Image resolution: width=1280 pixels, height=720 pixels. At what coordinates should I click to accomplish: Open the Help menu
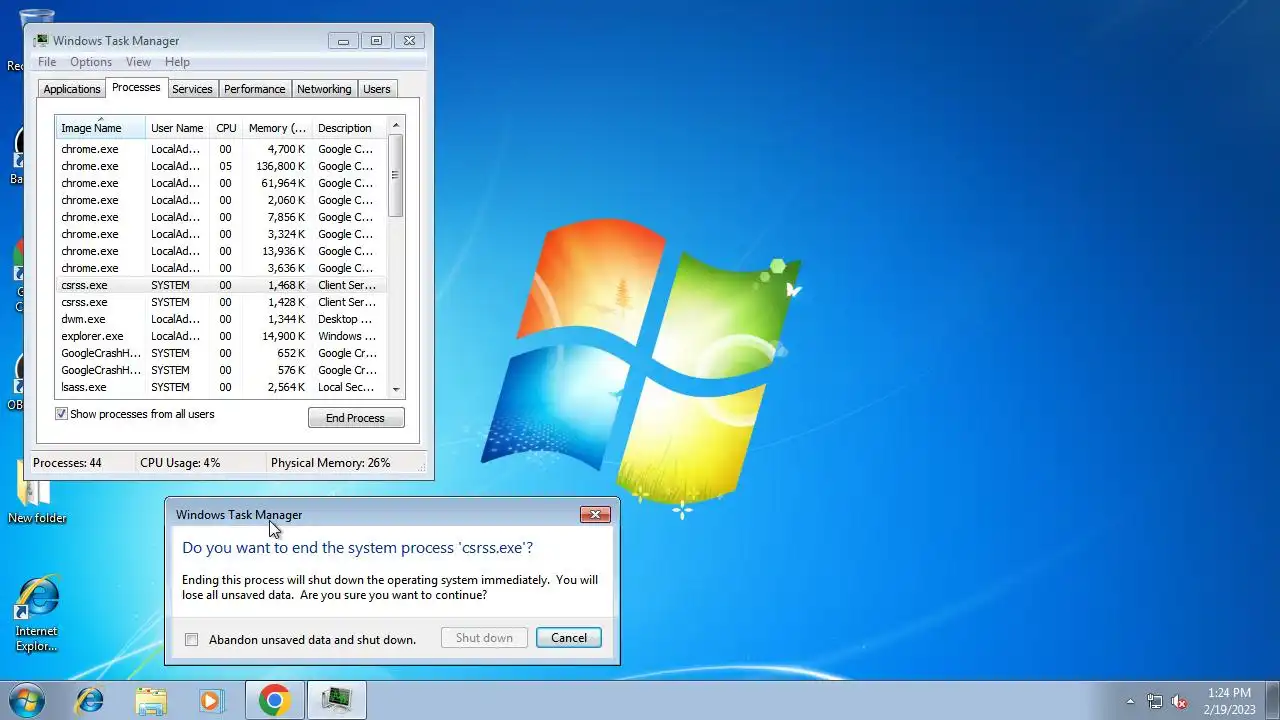[177, 62]
